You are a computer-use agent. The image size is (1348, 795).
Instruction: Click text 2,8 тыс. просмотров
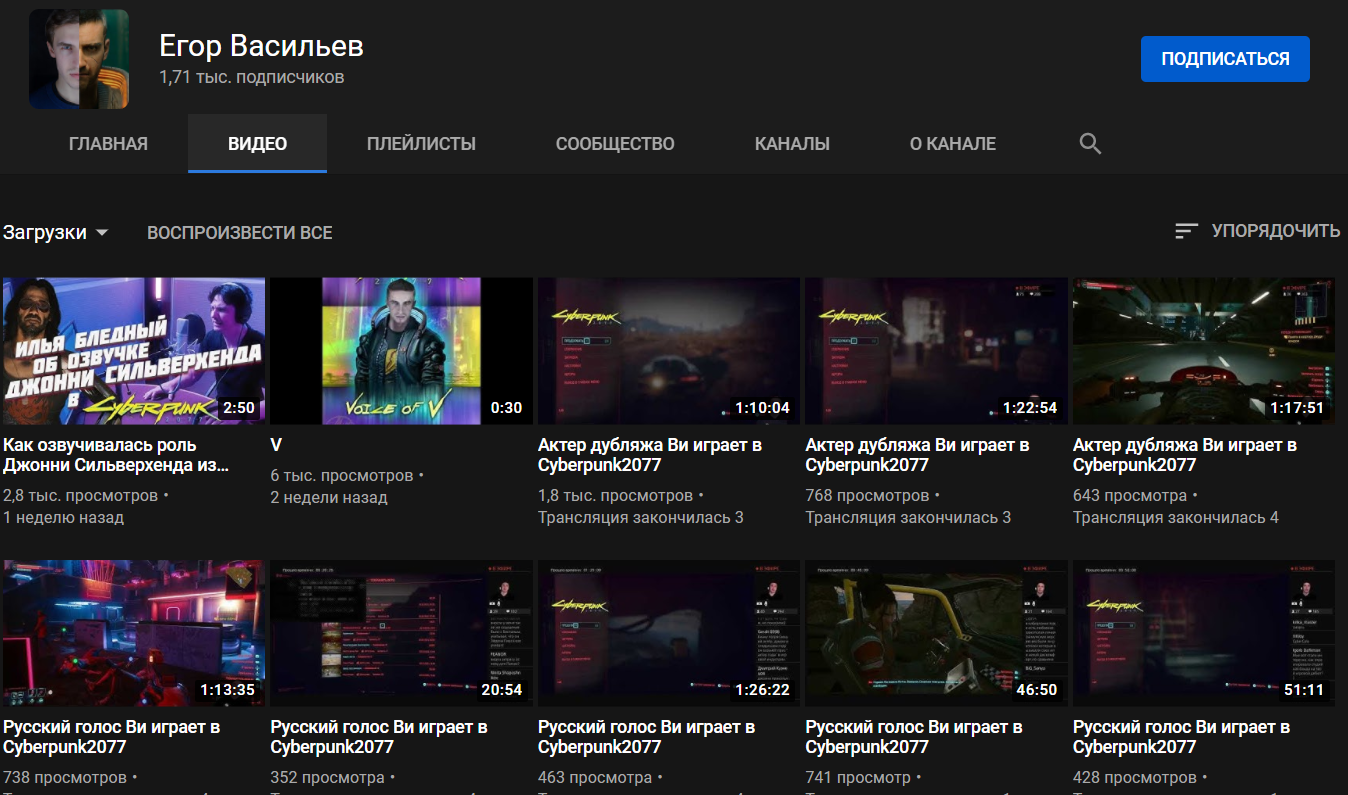click(81, 496)
